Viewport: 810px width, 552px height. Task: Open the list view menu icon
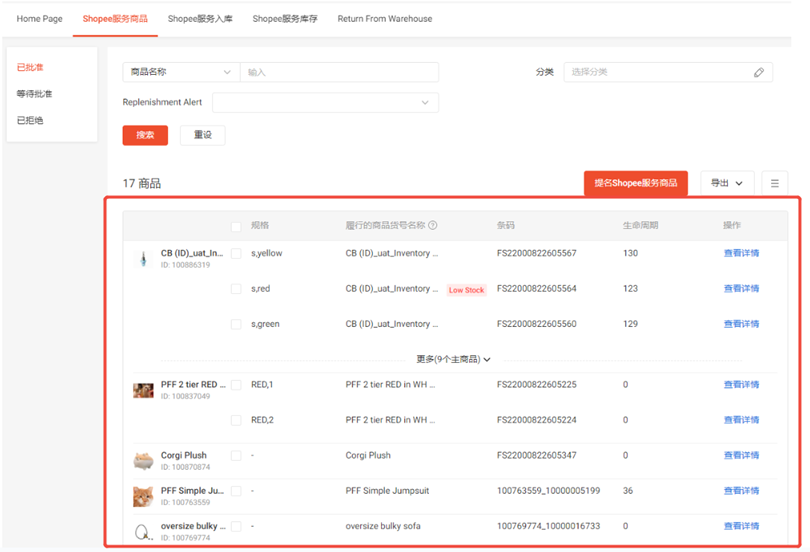point(774,183)
